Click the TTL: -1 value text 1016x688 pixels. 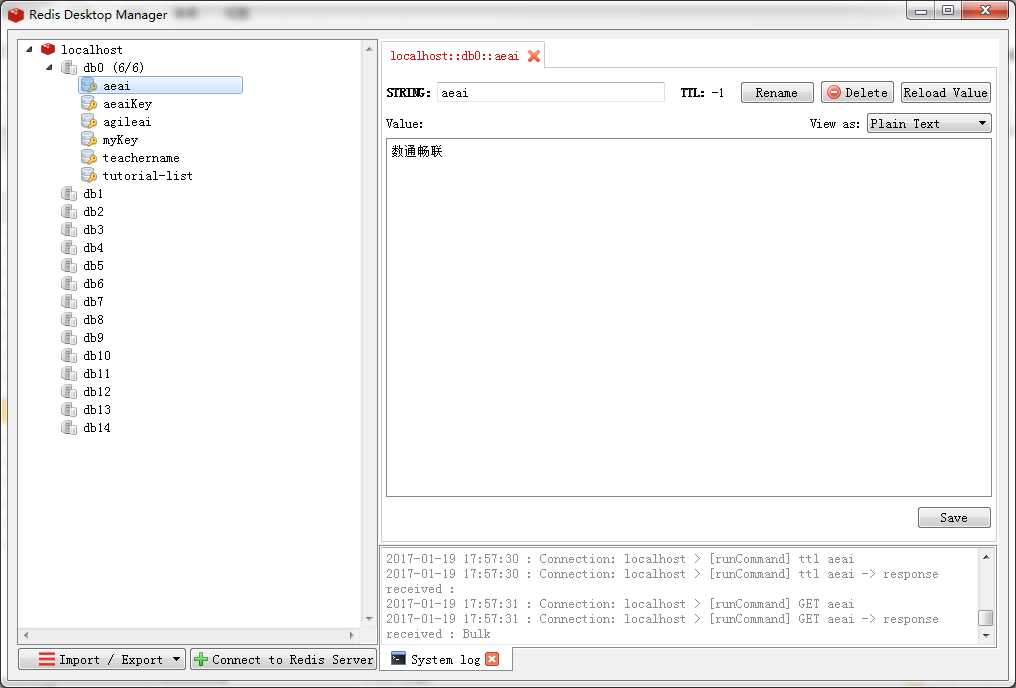click(x=702, y=93)
